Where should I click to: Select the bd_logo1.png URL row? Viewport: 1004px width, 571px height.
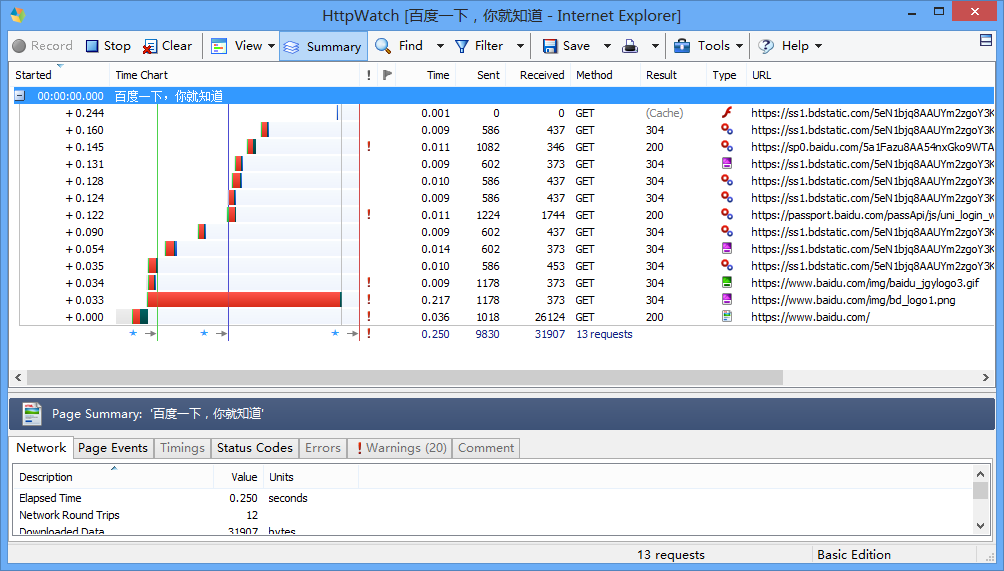853,300
